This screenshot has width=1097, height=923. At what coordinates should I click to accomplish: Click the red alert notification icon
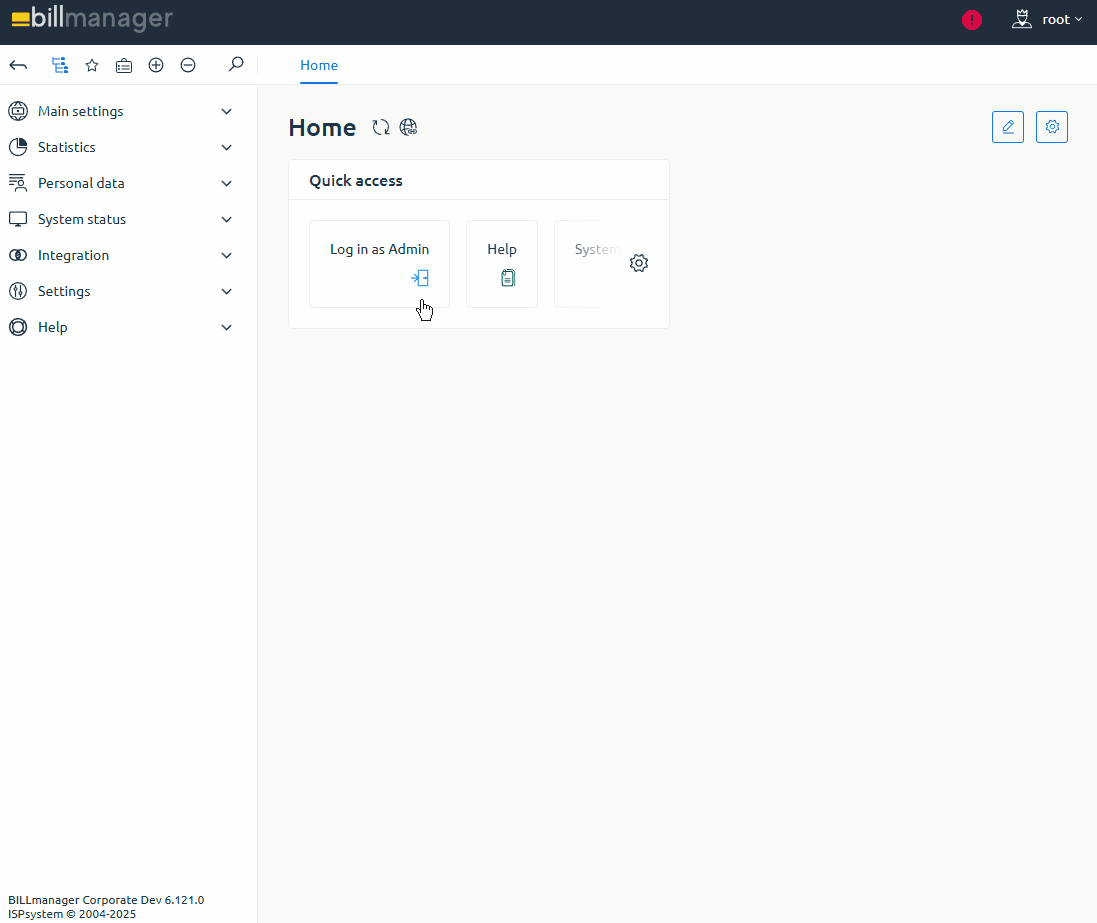971,19
